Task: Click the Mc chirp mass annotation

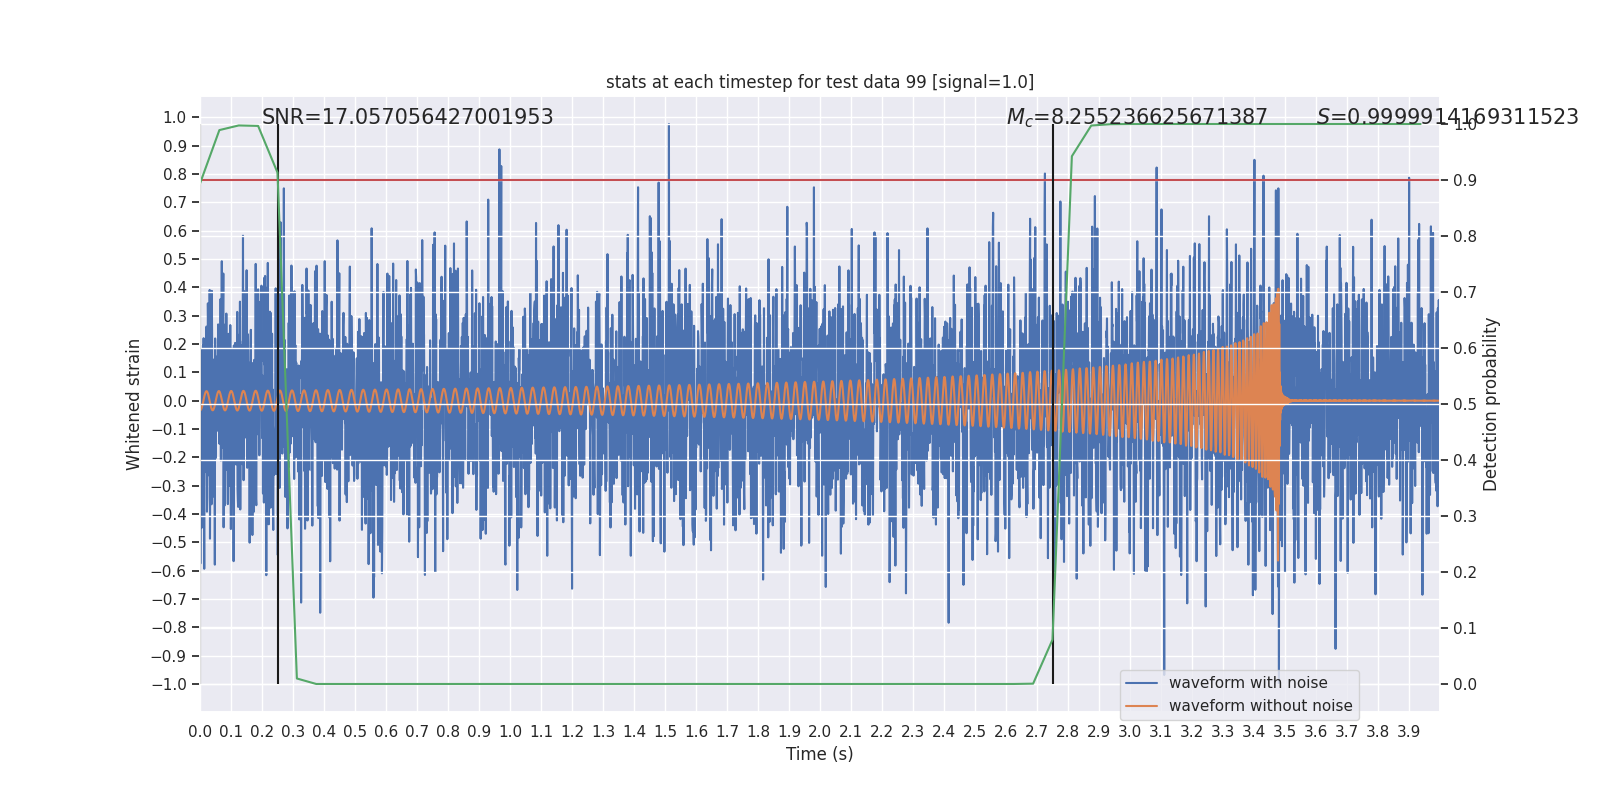Action: (1136, 117)
